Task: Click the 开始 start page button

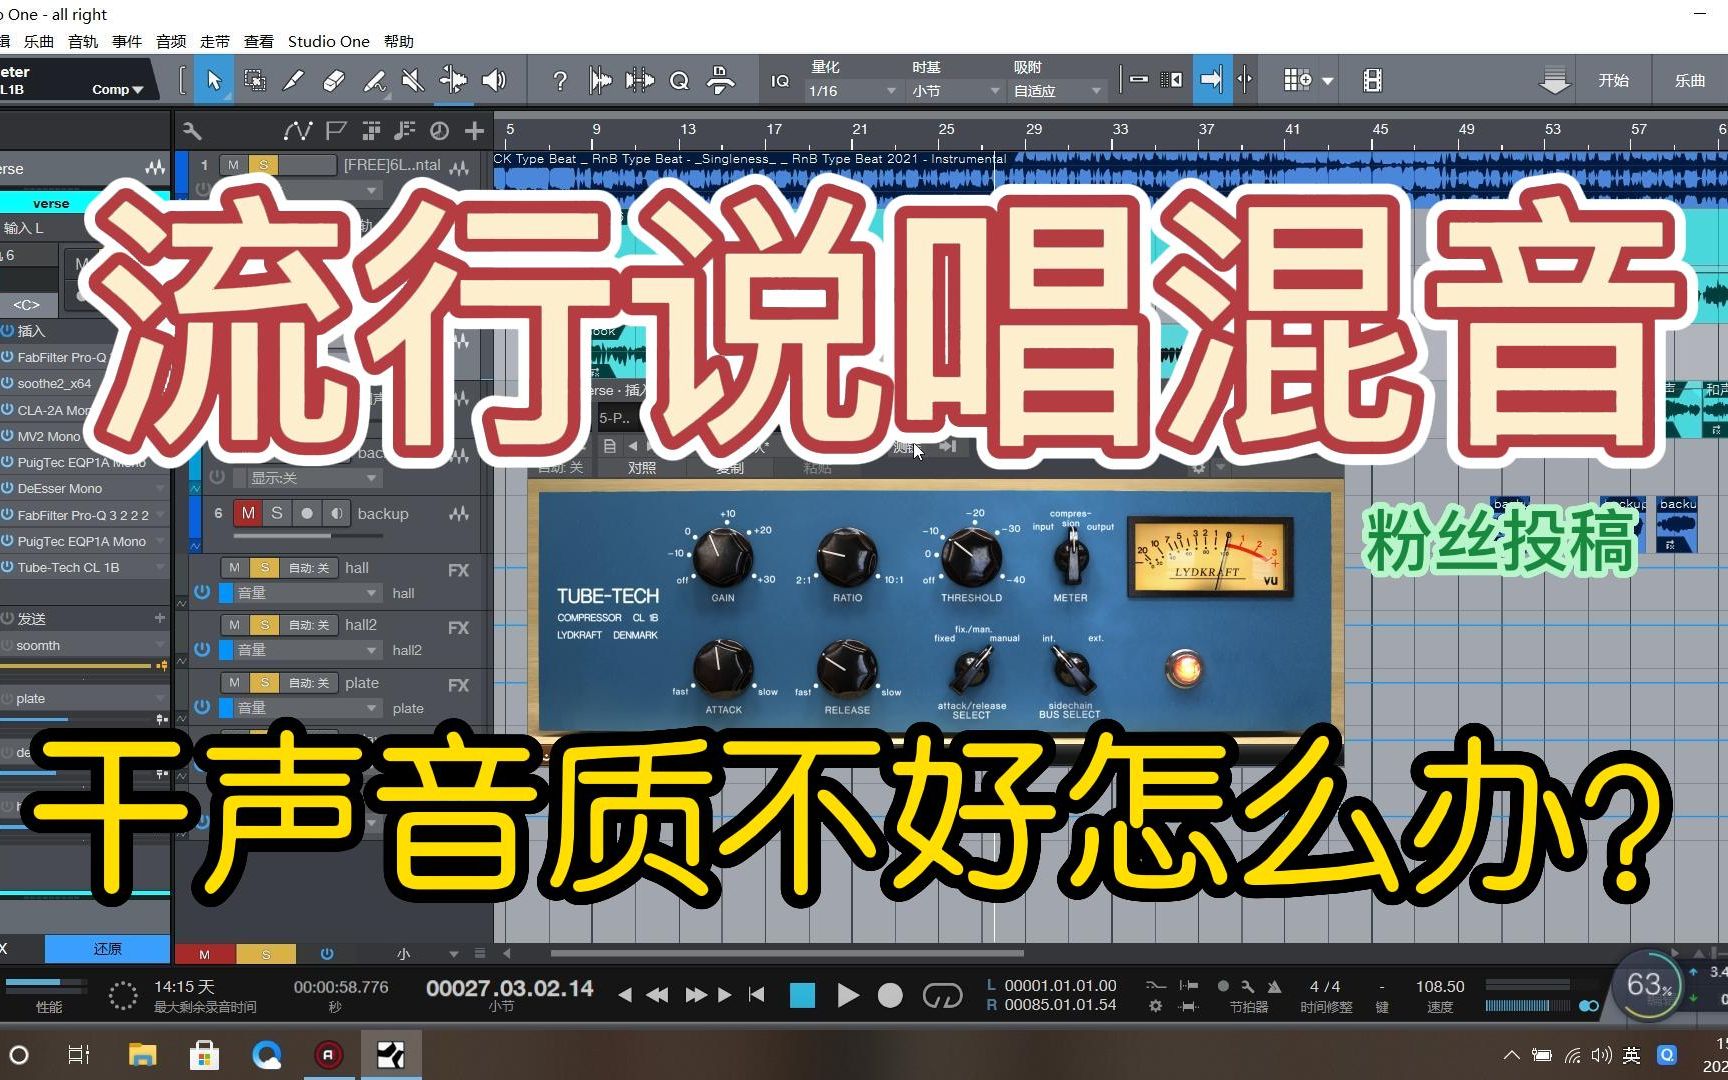Action: (x=1613, y=80)
